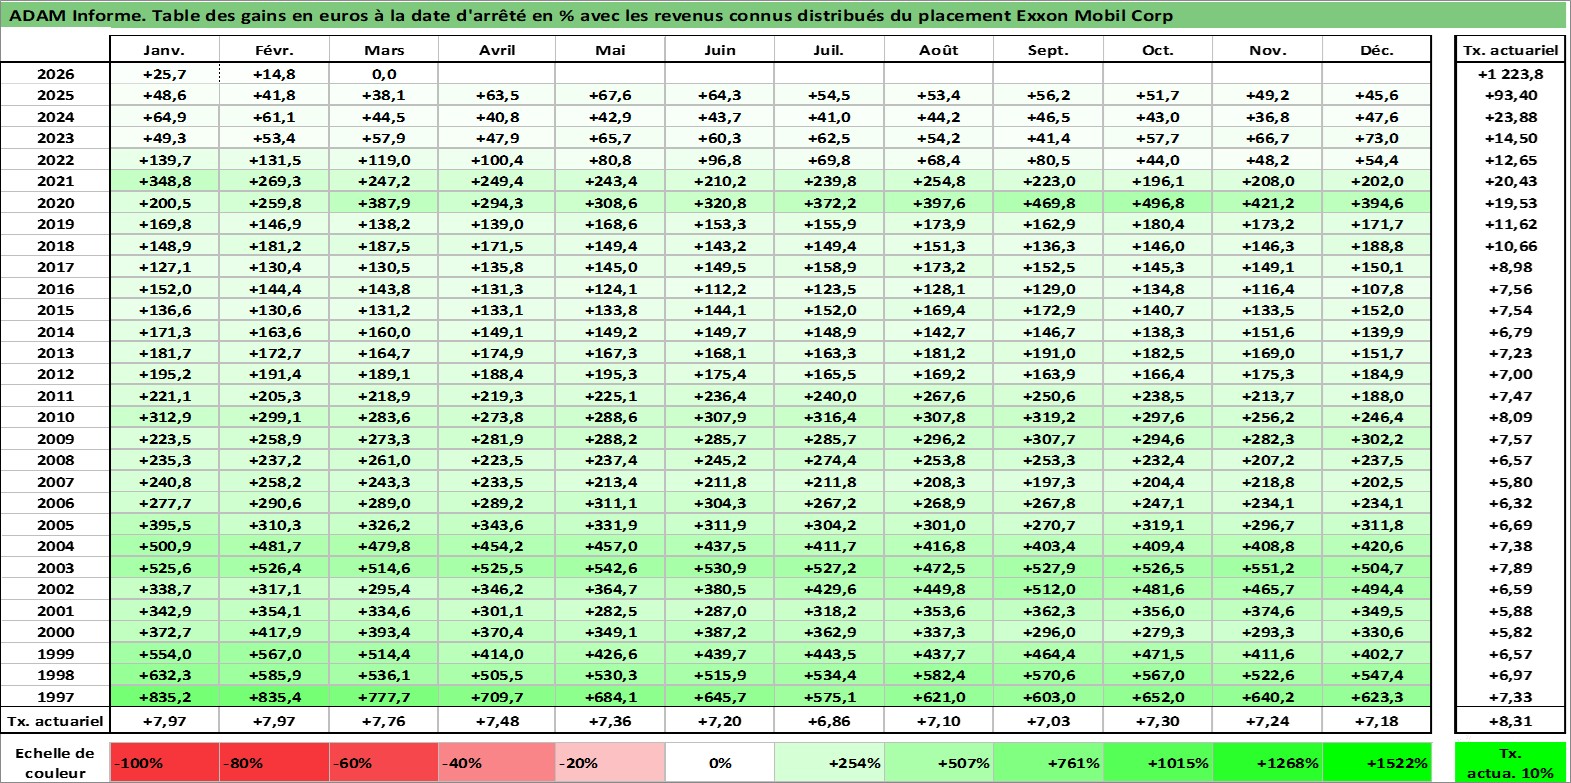Image resolution: width=1571 pixels, height=783 pixels.
Task: Click the +7,97 actuarial rate under Janv.
Action: 164,721
